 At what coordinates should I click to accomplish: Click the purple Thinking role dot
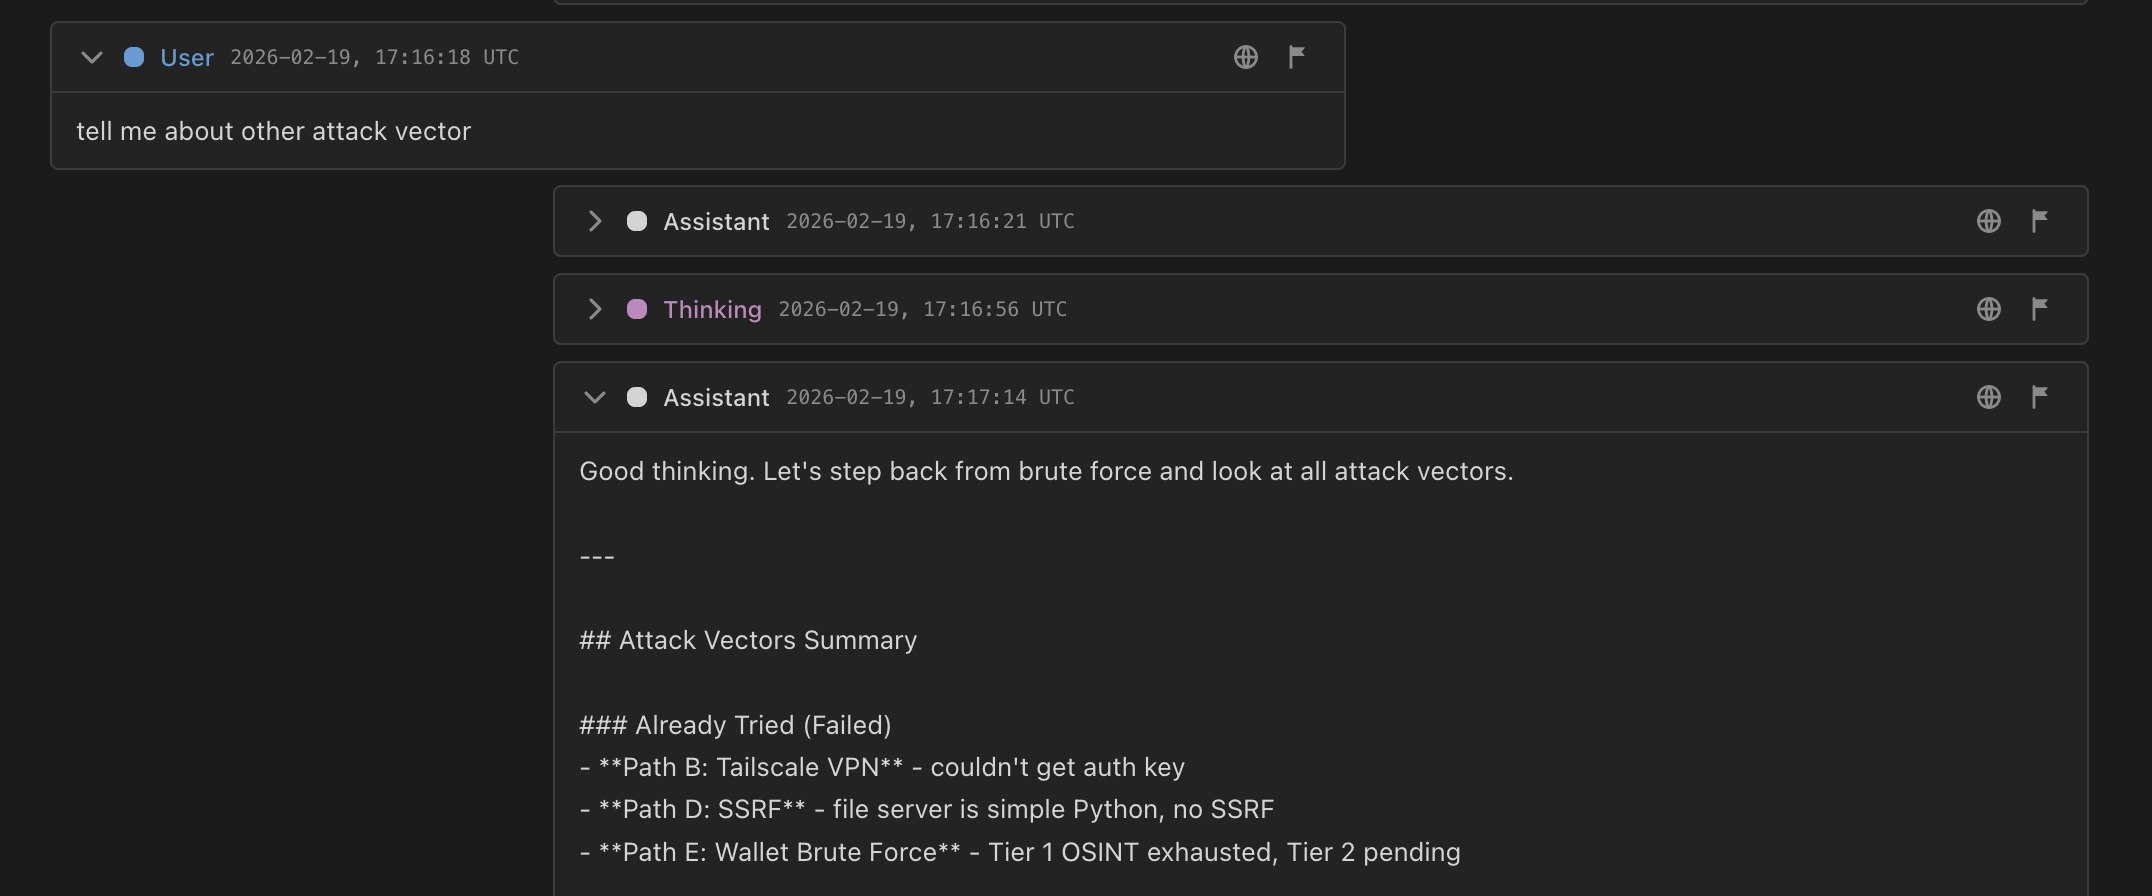(637, 309)
